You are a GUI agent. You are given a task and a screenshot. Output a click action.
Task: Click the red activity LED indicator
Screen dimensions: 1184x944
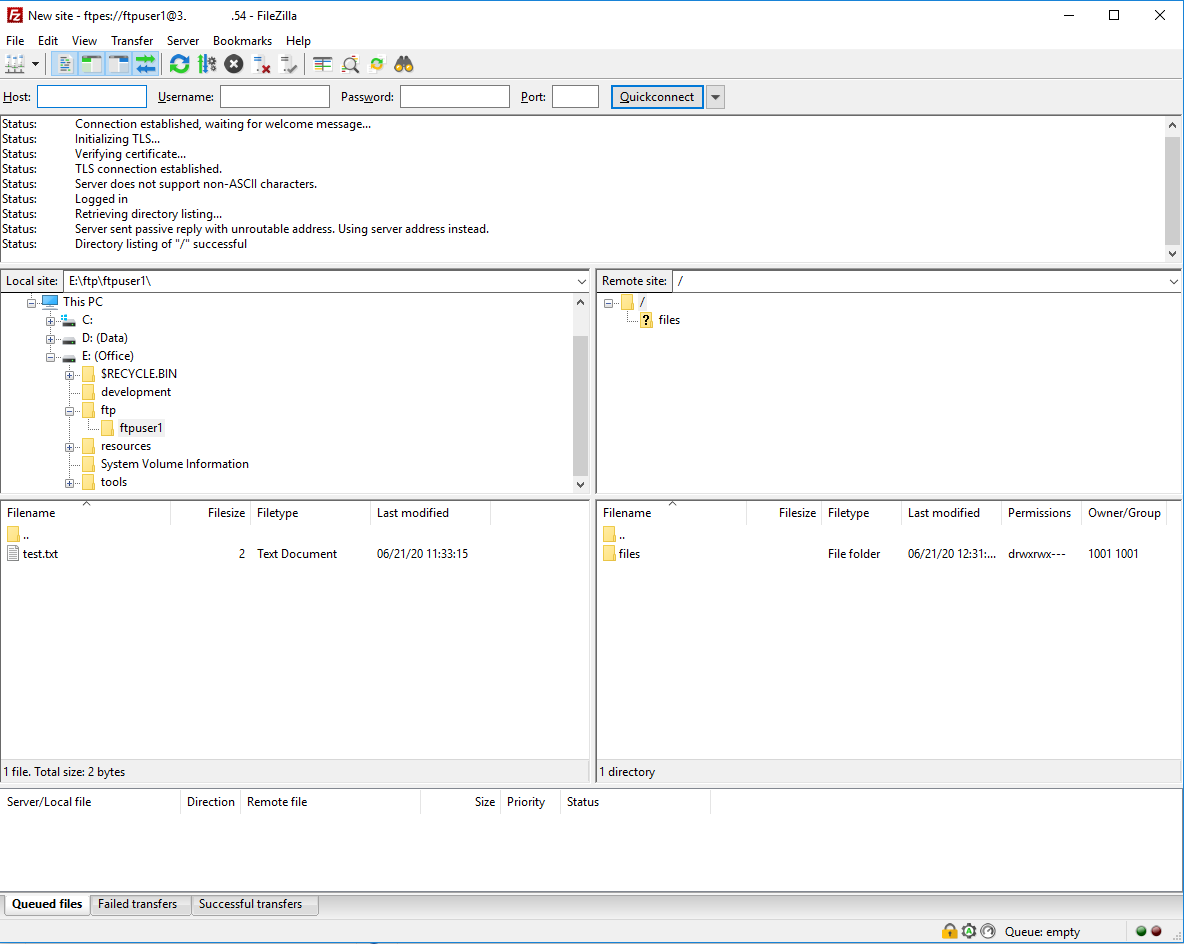(1156, 931)
